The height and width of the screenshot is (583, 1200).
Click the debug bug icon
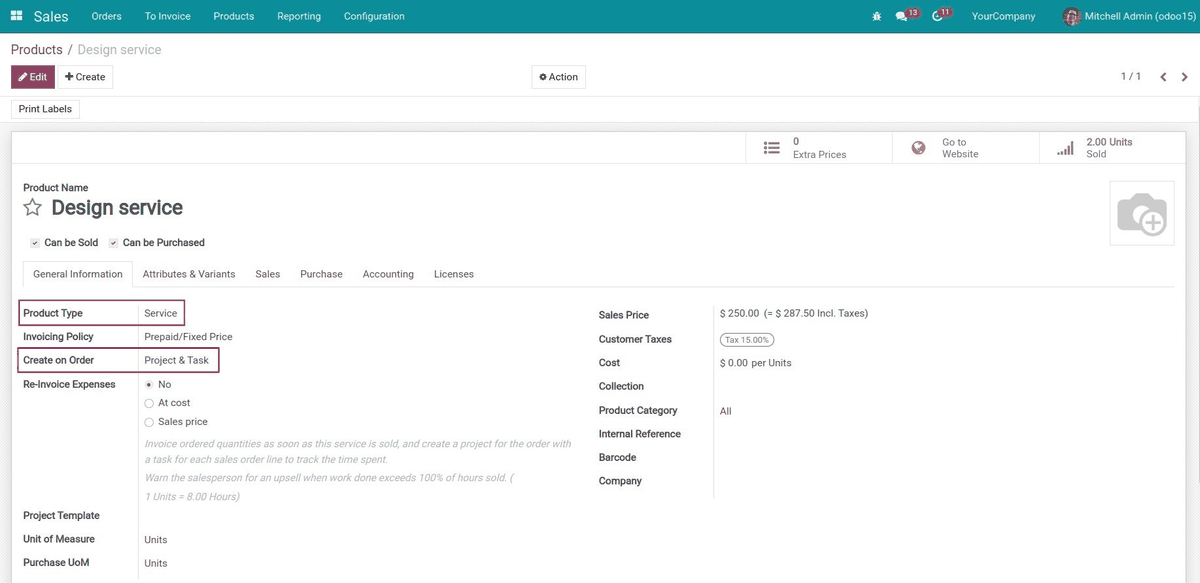[877, 16]
